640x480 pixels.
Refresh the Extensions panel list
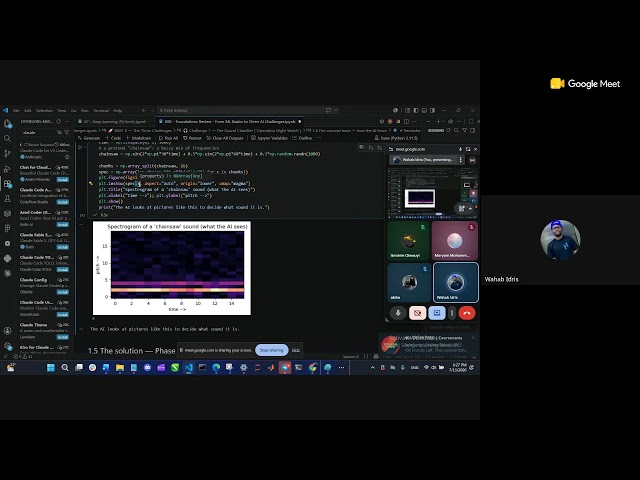coord(58,121)
